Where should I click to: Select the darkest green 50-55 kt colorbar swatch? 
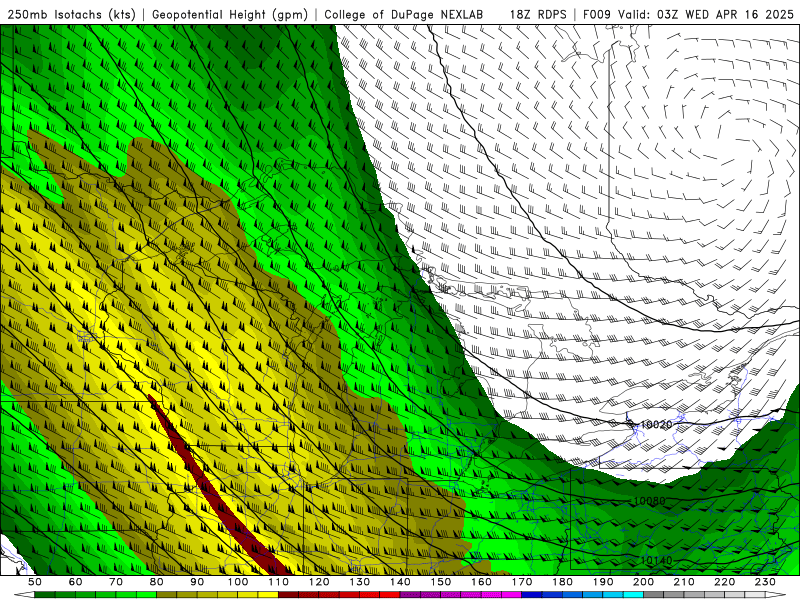click(x=44, y=595)
